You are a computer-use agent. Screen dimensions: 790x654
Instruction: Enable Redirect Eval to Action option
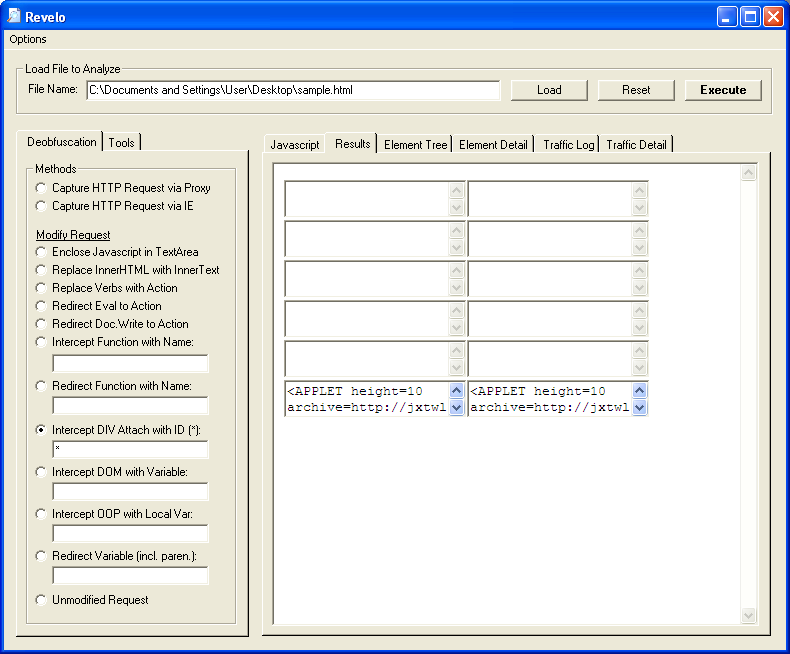[41, 306]
